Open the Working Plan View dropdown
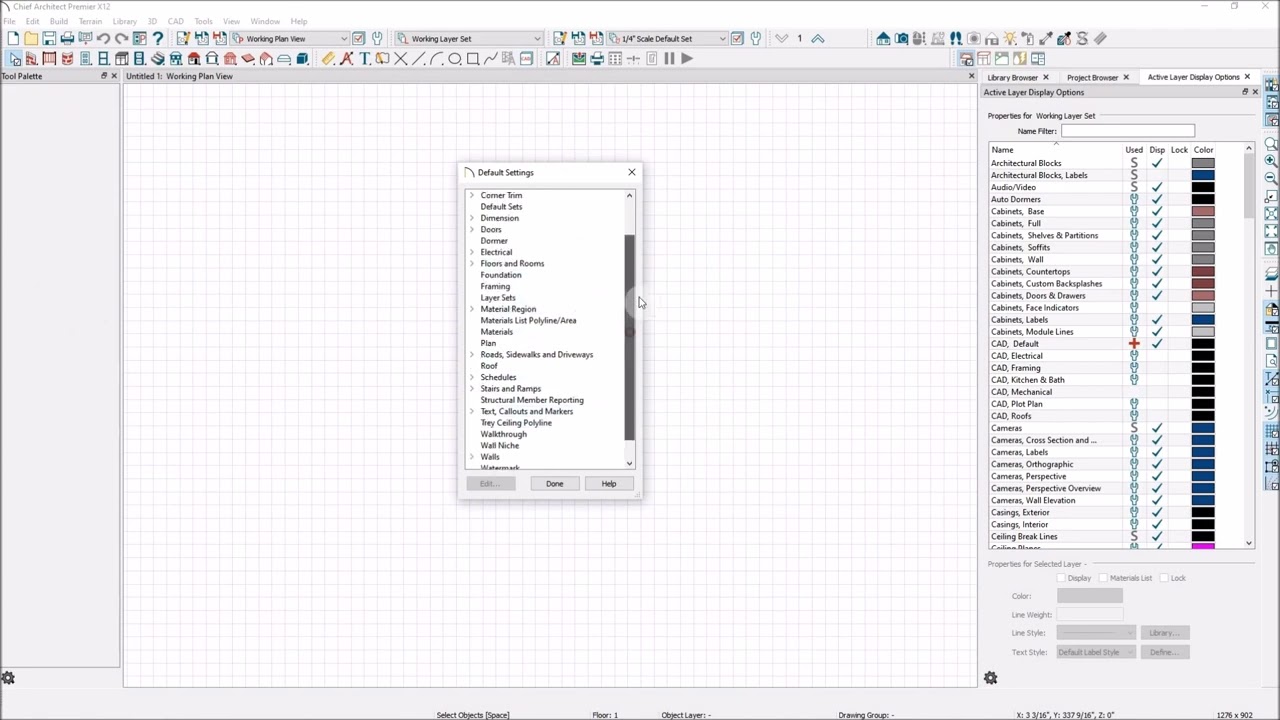This screenshot has width=1280, height=720. (344, 39)
